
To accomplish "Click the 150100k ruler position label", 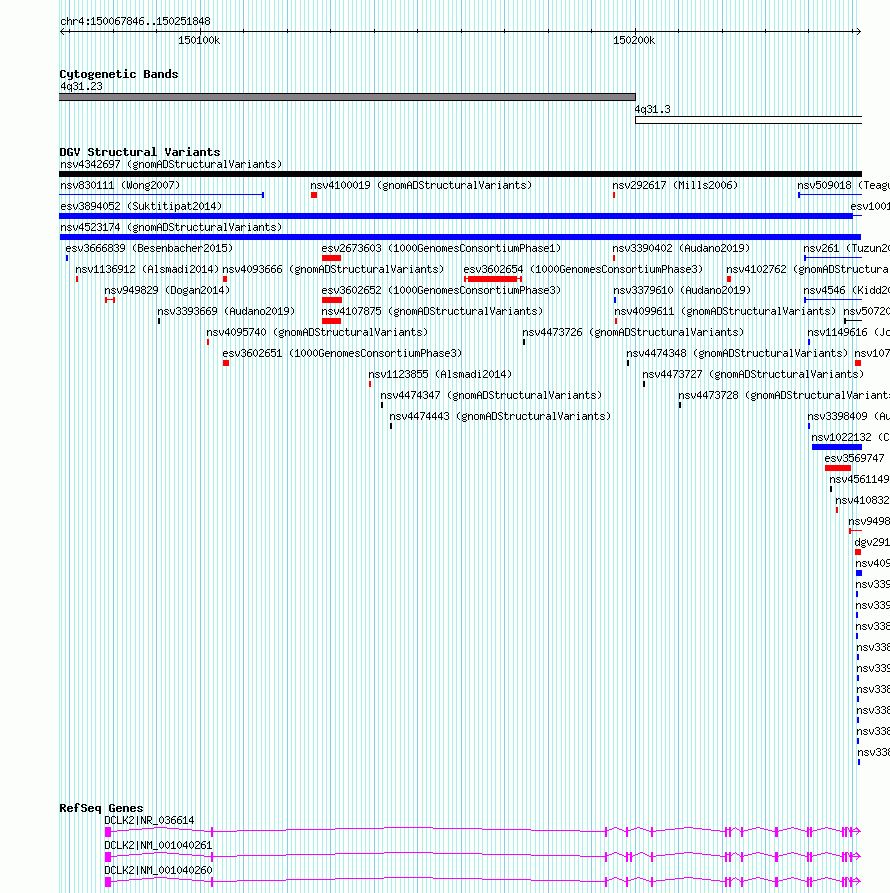I will click(x=199, y=40).
